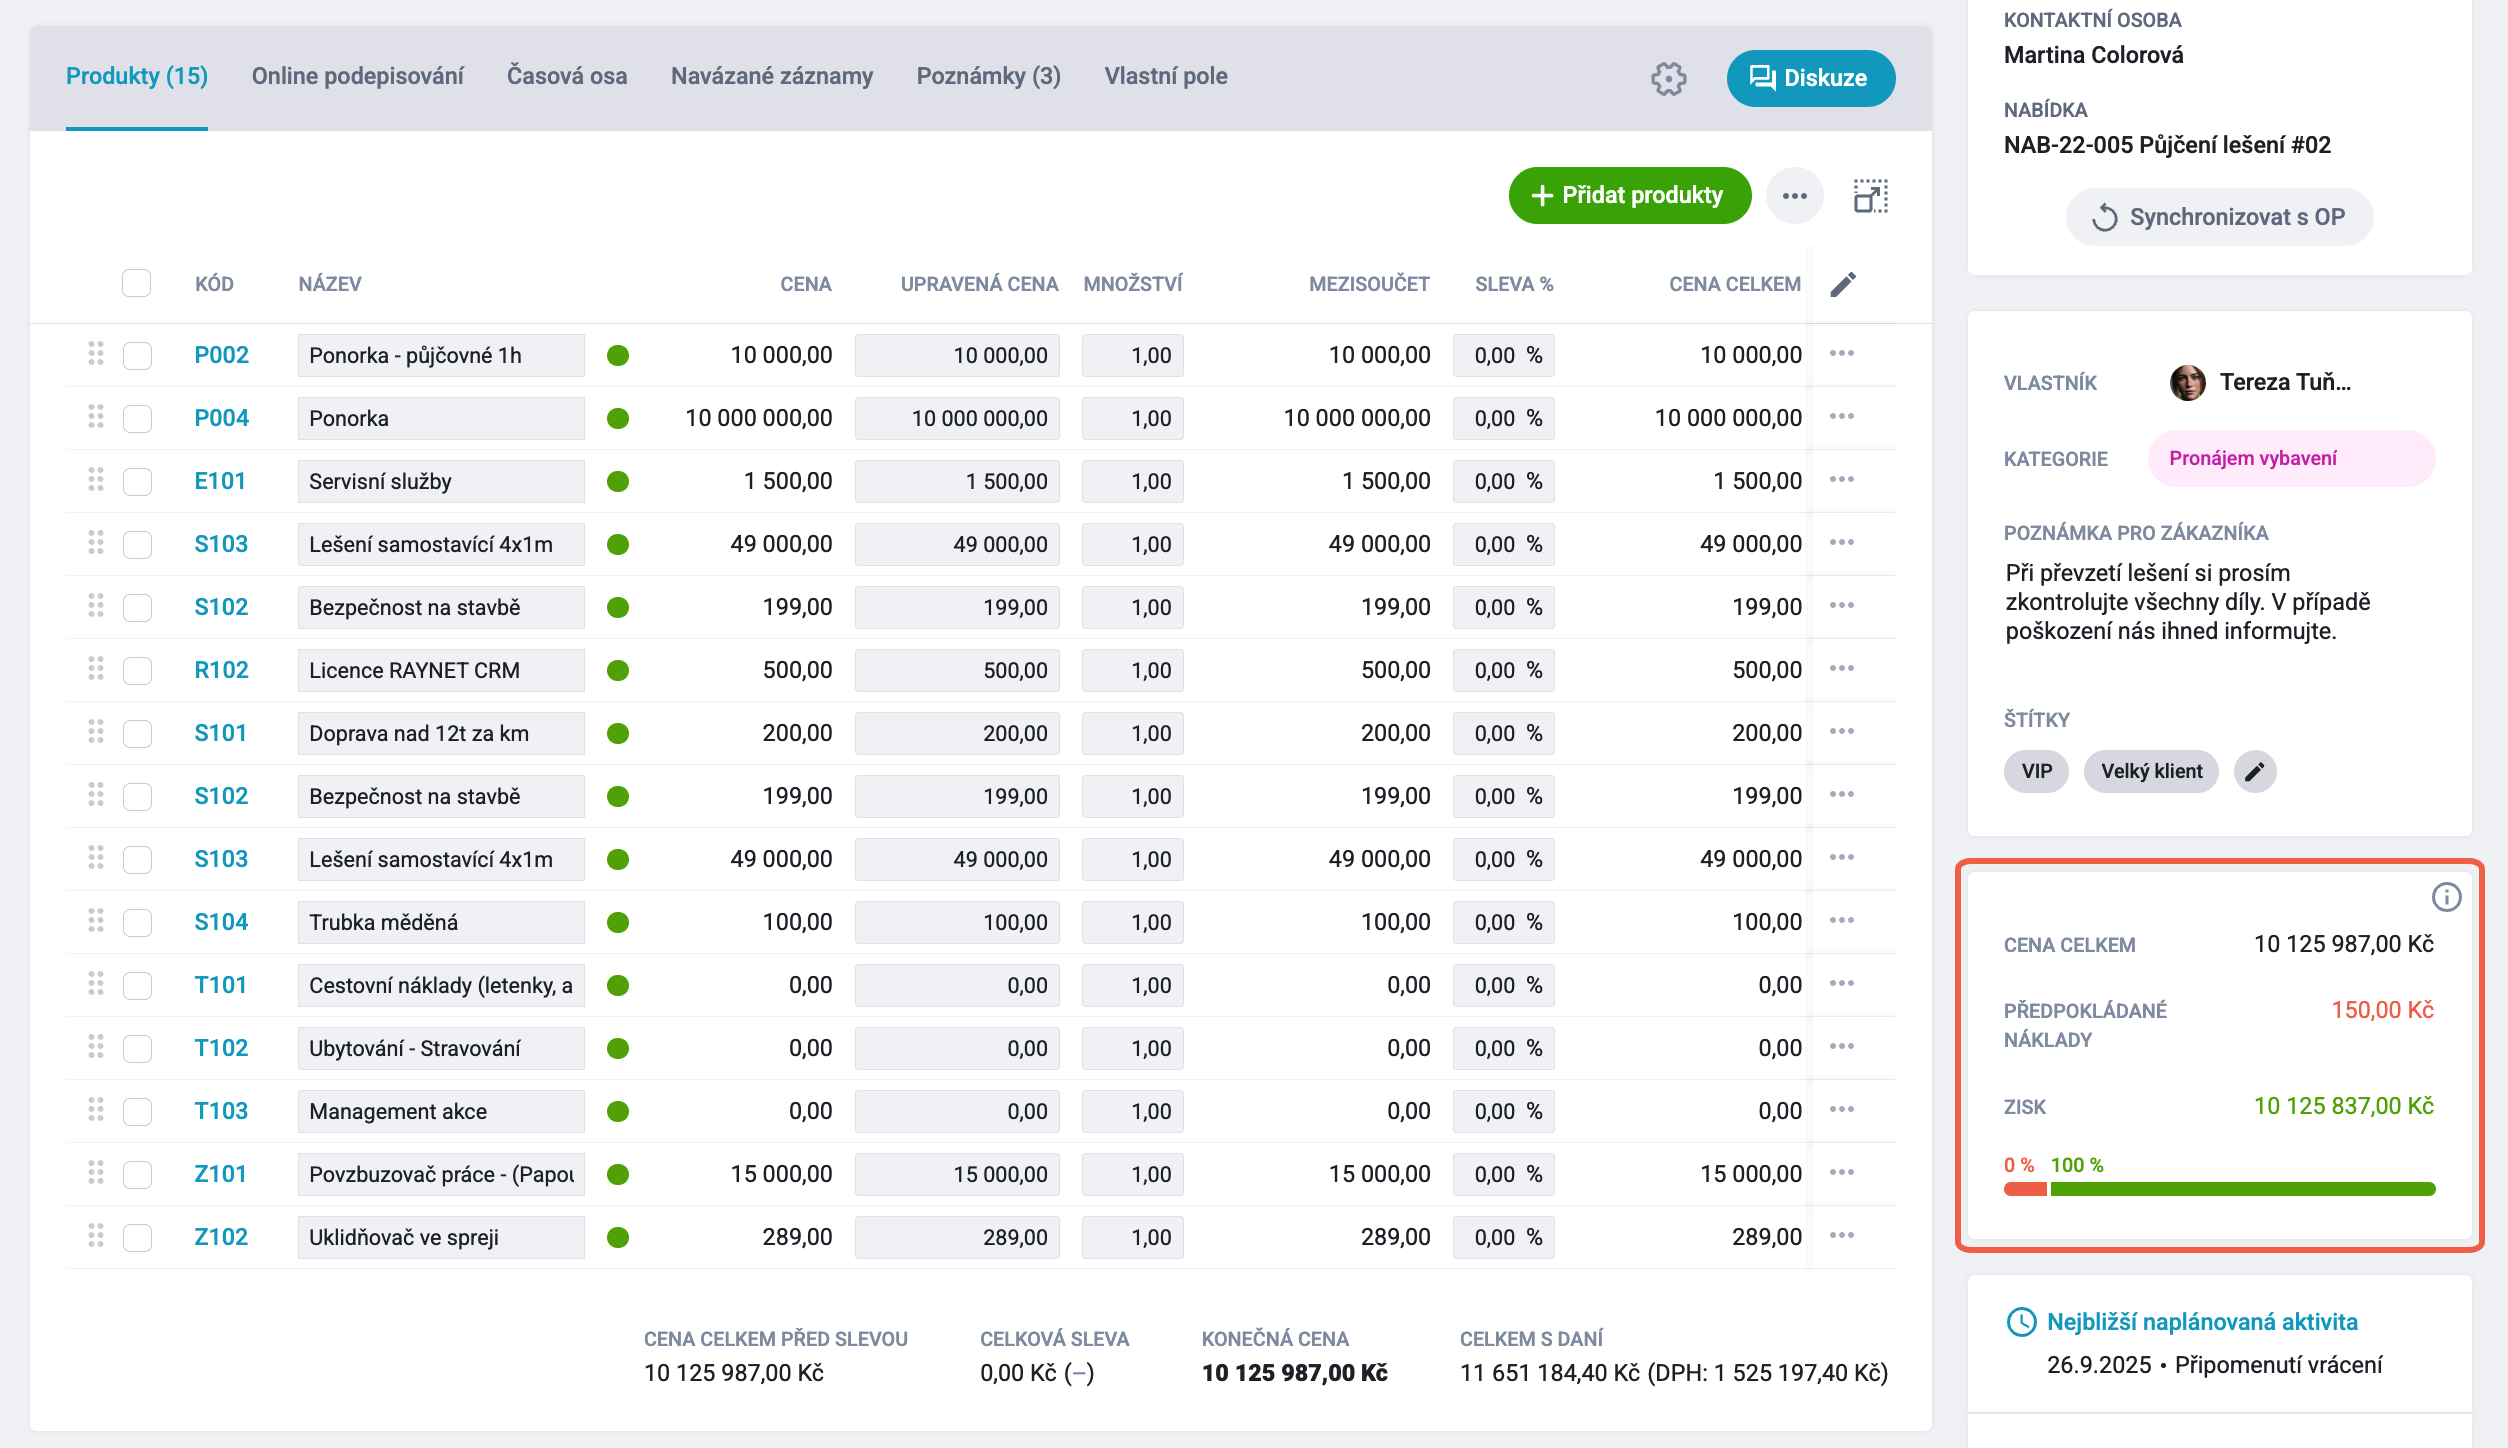Click the expand-table fullscreen icon
Screen dimensions: 2508x1448
[x=1870, y=196]
